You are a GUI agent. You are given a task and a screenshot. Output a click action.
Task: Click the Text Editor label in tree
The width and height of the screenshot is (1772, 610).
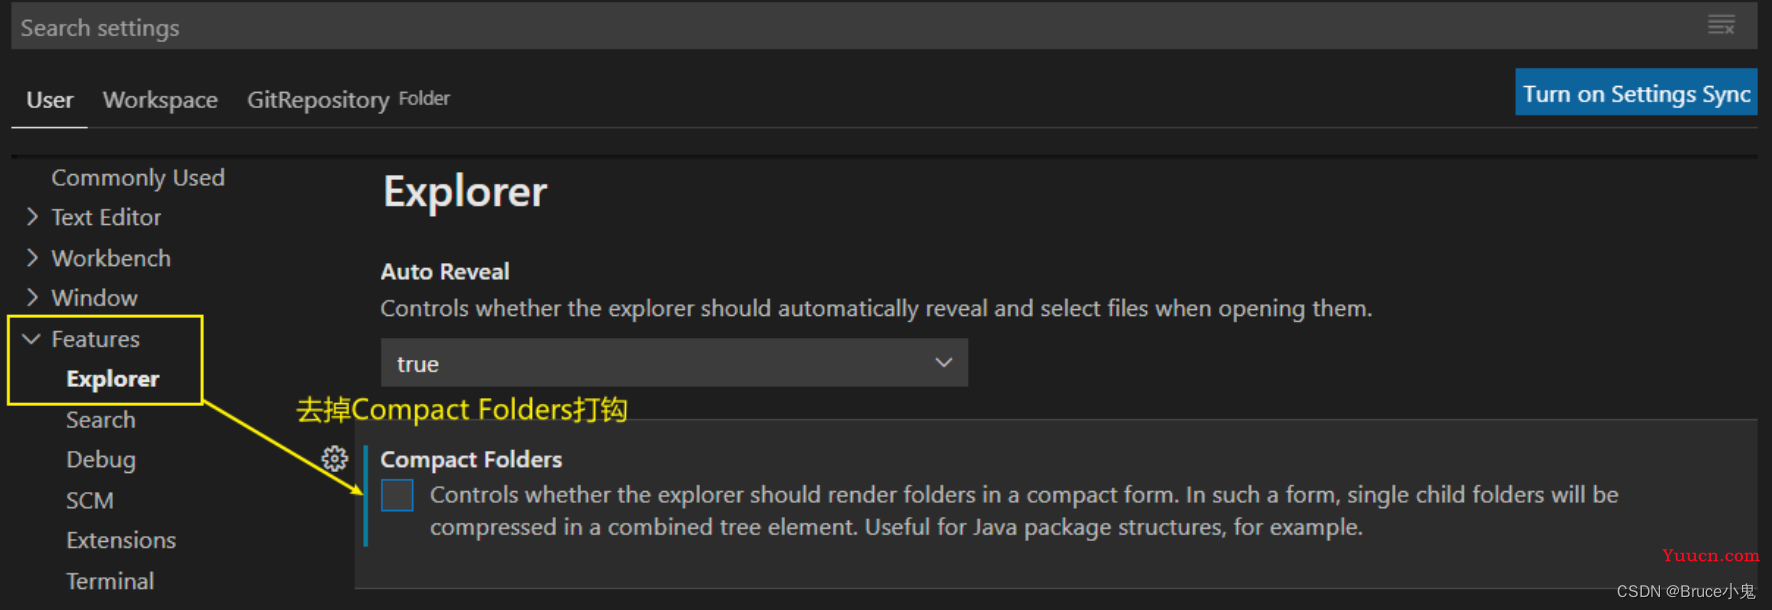pos(106,217)
